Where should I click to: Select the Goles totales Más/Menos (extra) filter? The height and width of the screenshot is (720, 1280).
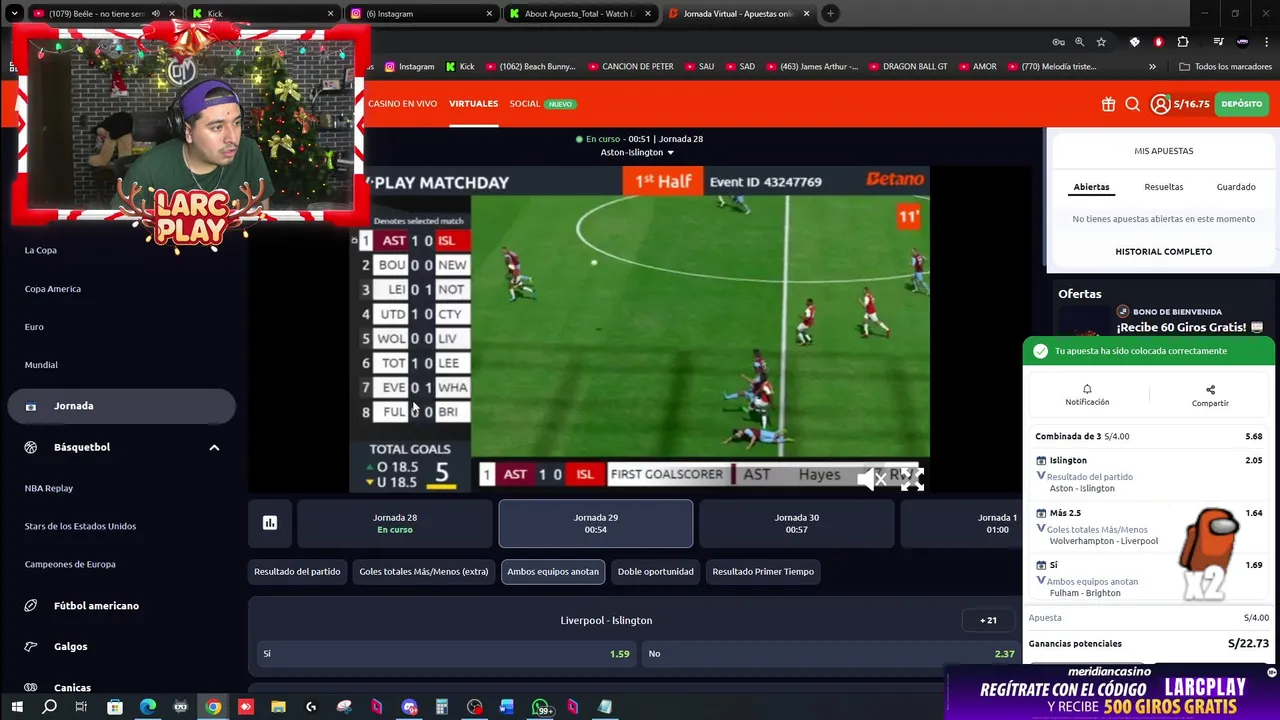(x=424, y=572)
